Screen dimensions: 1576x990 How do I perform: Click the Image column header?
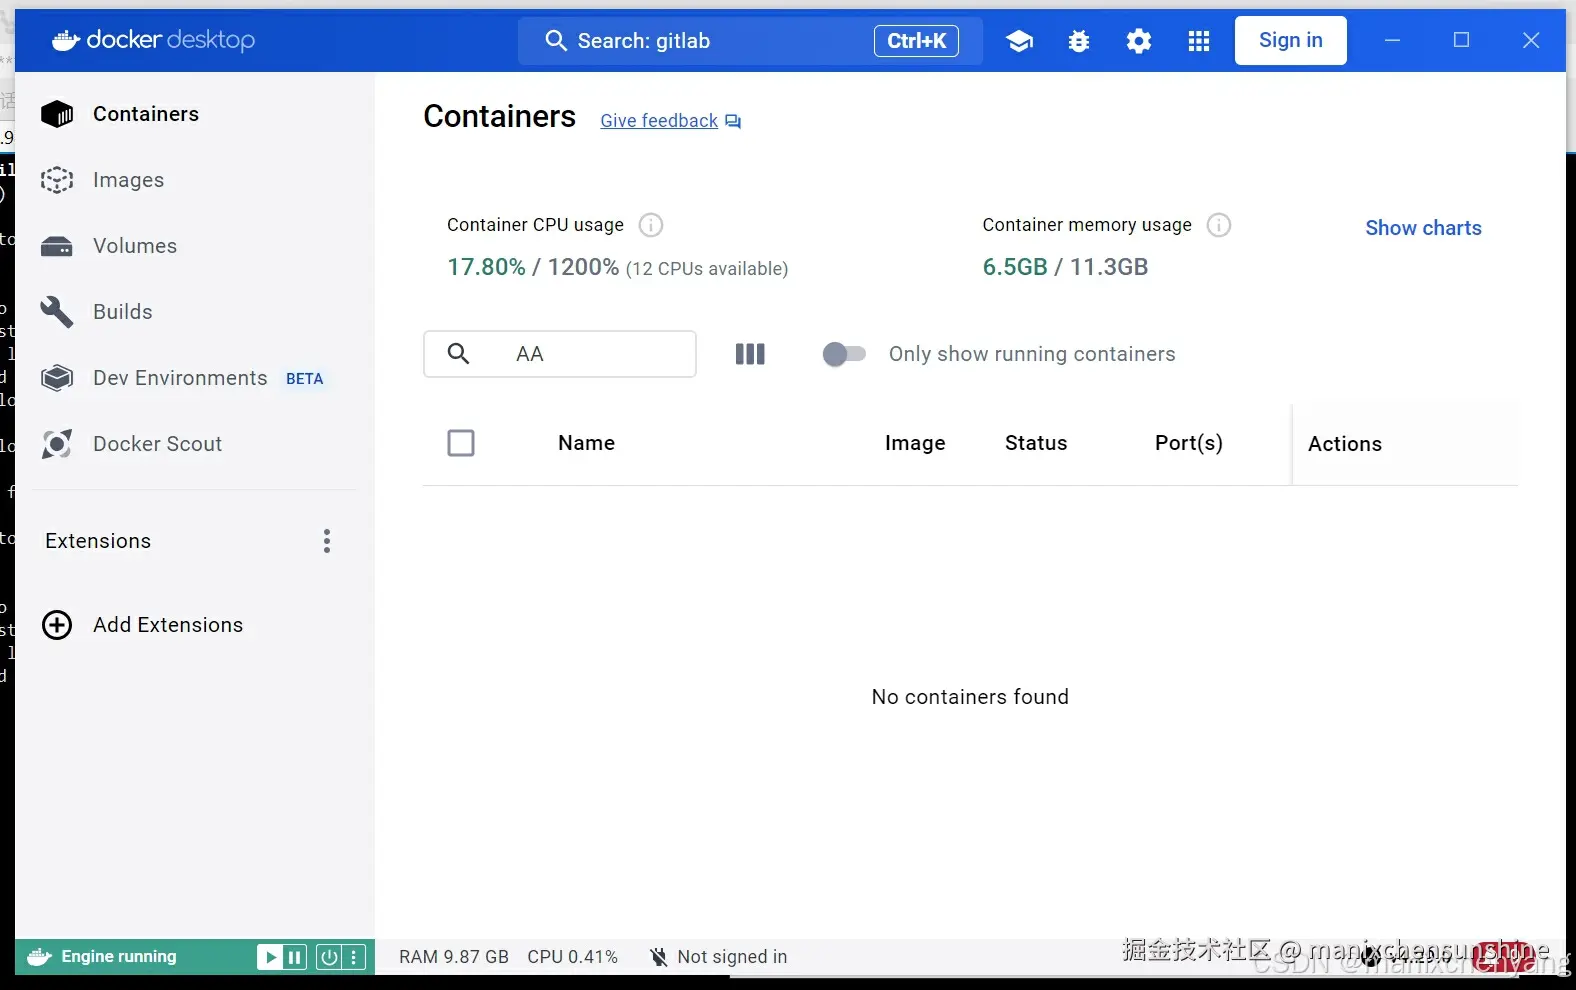coord(915,443)
